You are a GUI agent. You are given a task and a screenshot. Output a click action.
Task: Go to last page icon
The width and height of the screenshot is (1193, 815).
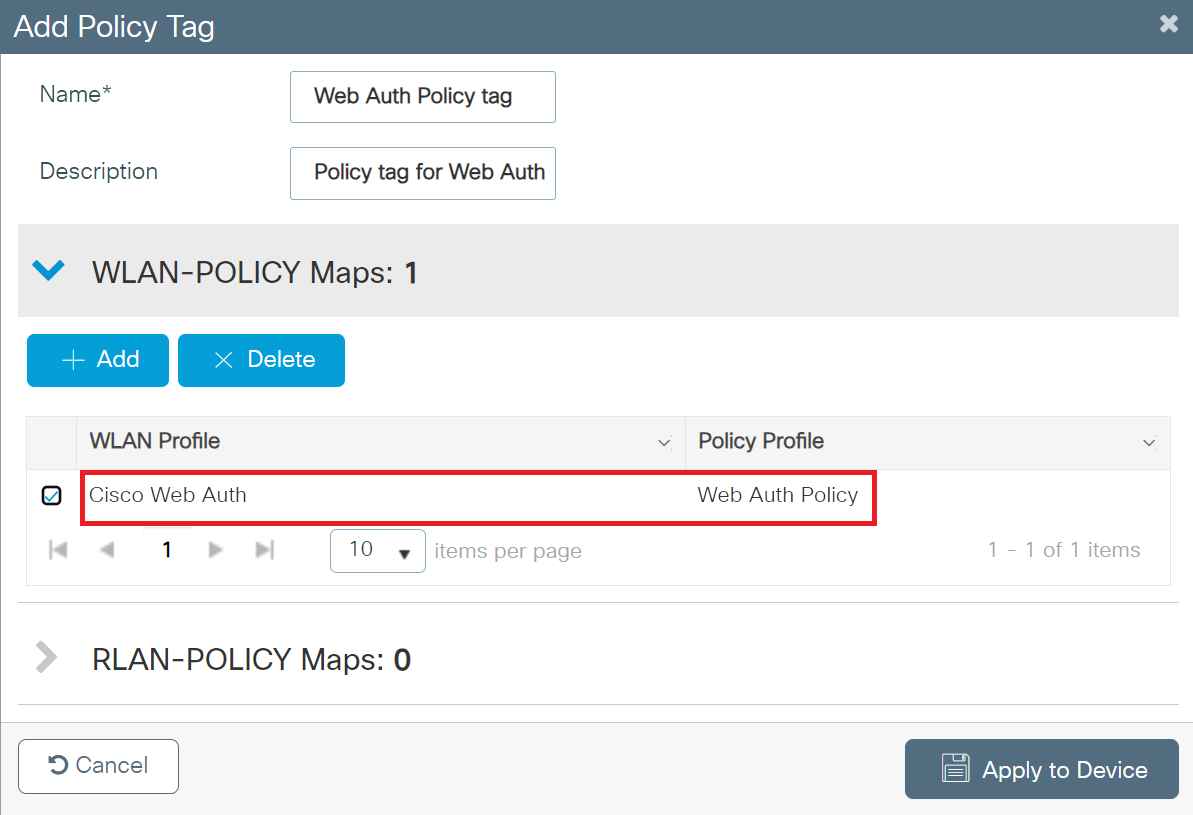point(265,550)
